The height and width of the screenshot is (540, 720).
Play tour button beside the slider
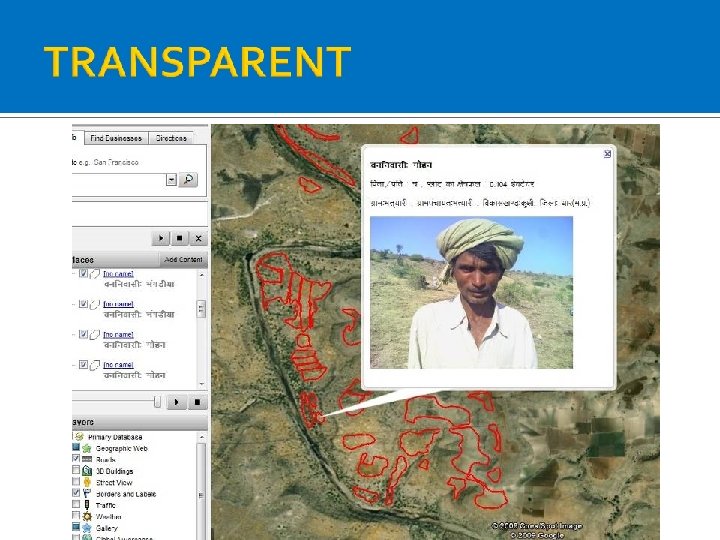(x=176, y=402)
